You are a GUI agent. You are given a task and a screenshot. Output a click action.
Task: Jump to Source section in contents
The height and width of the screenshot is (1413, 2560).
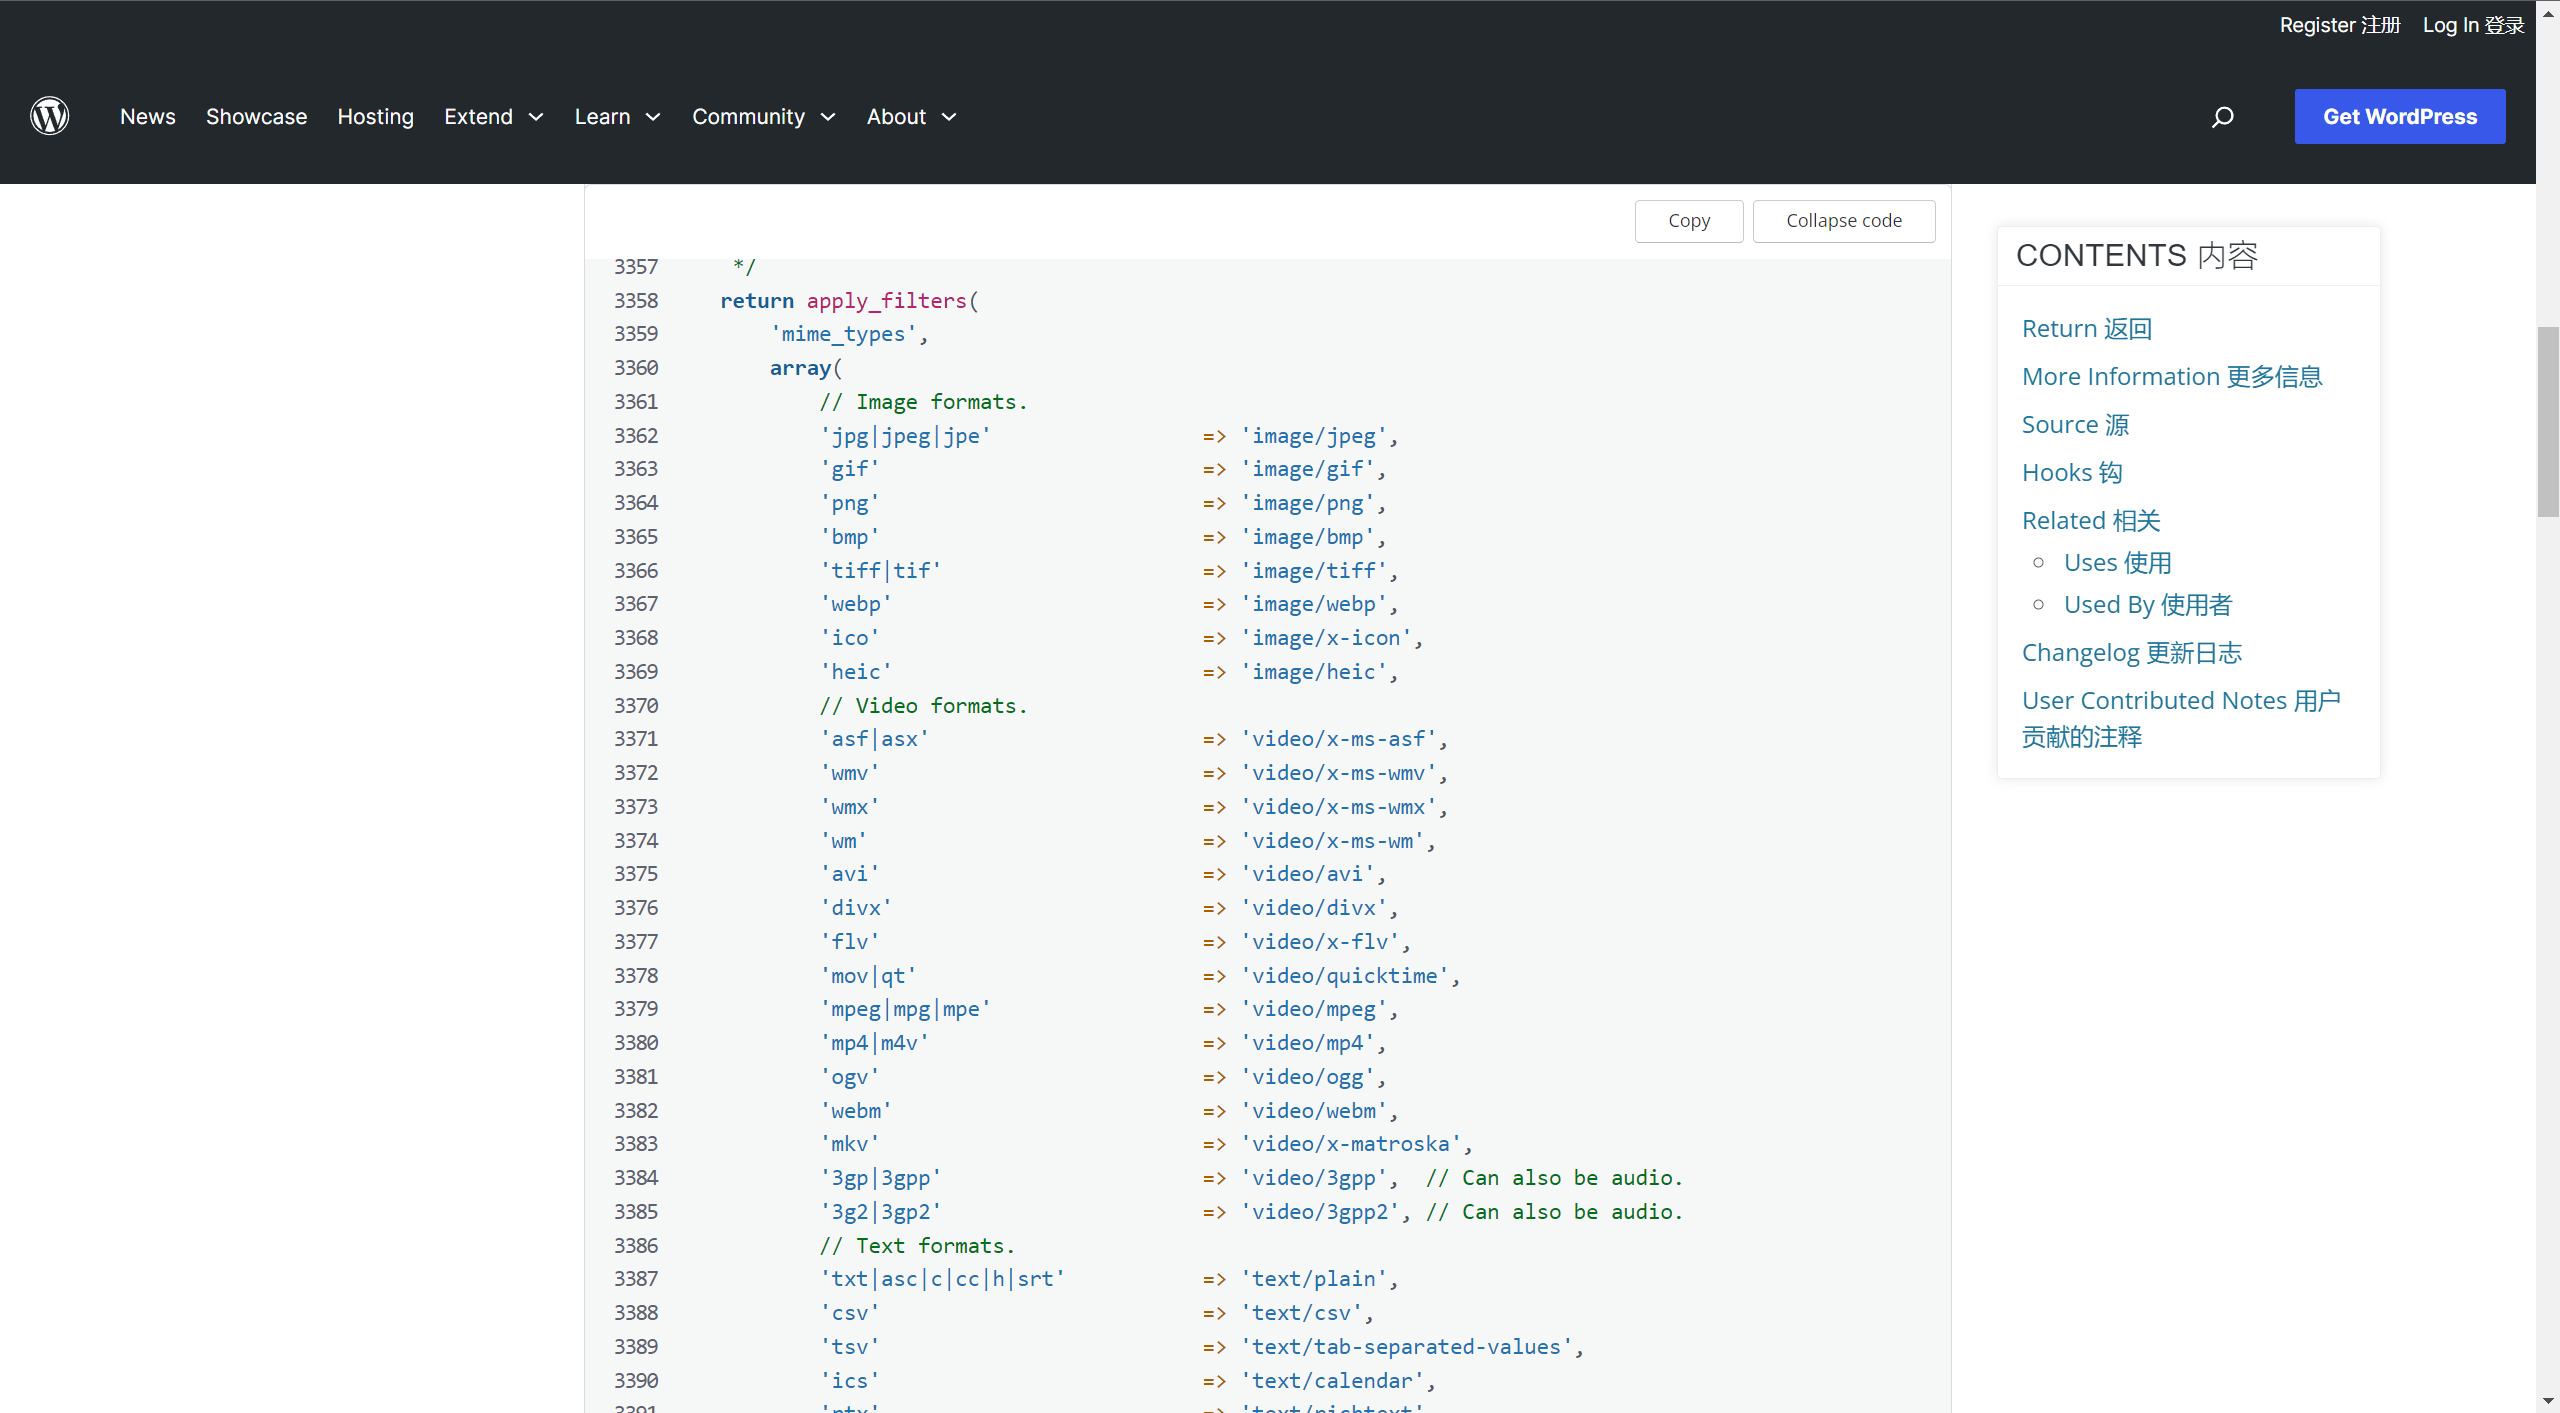2075,425
